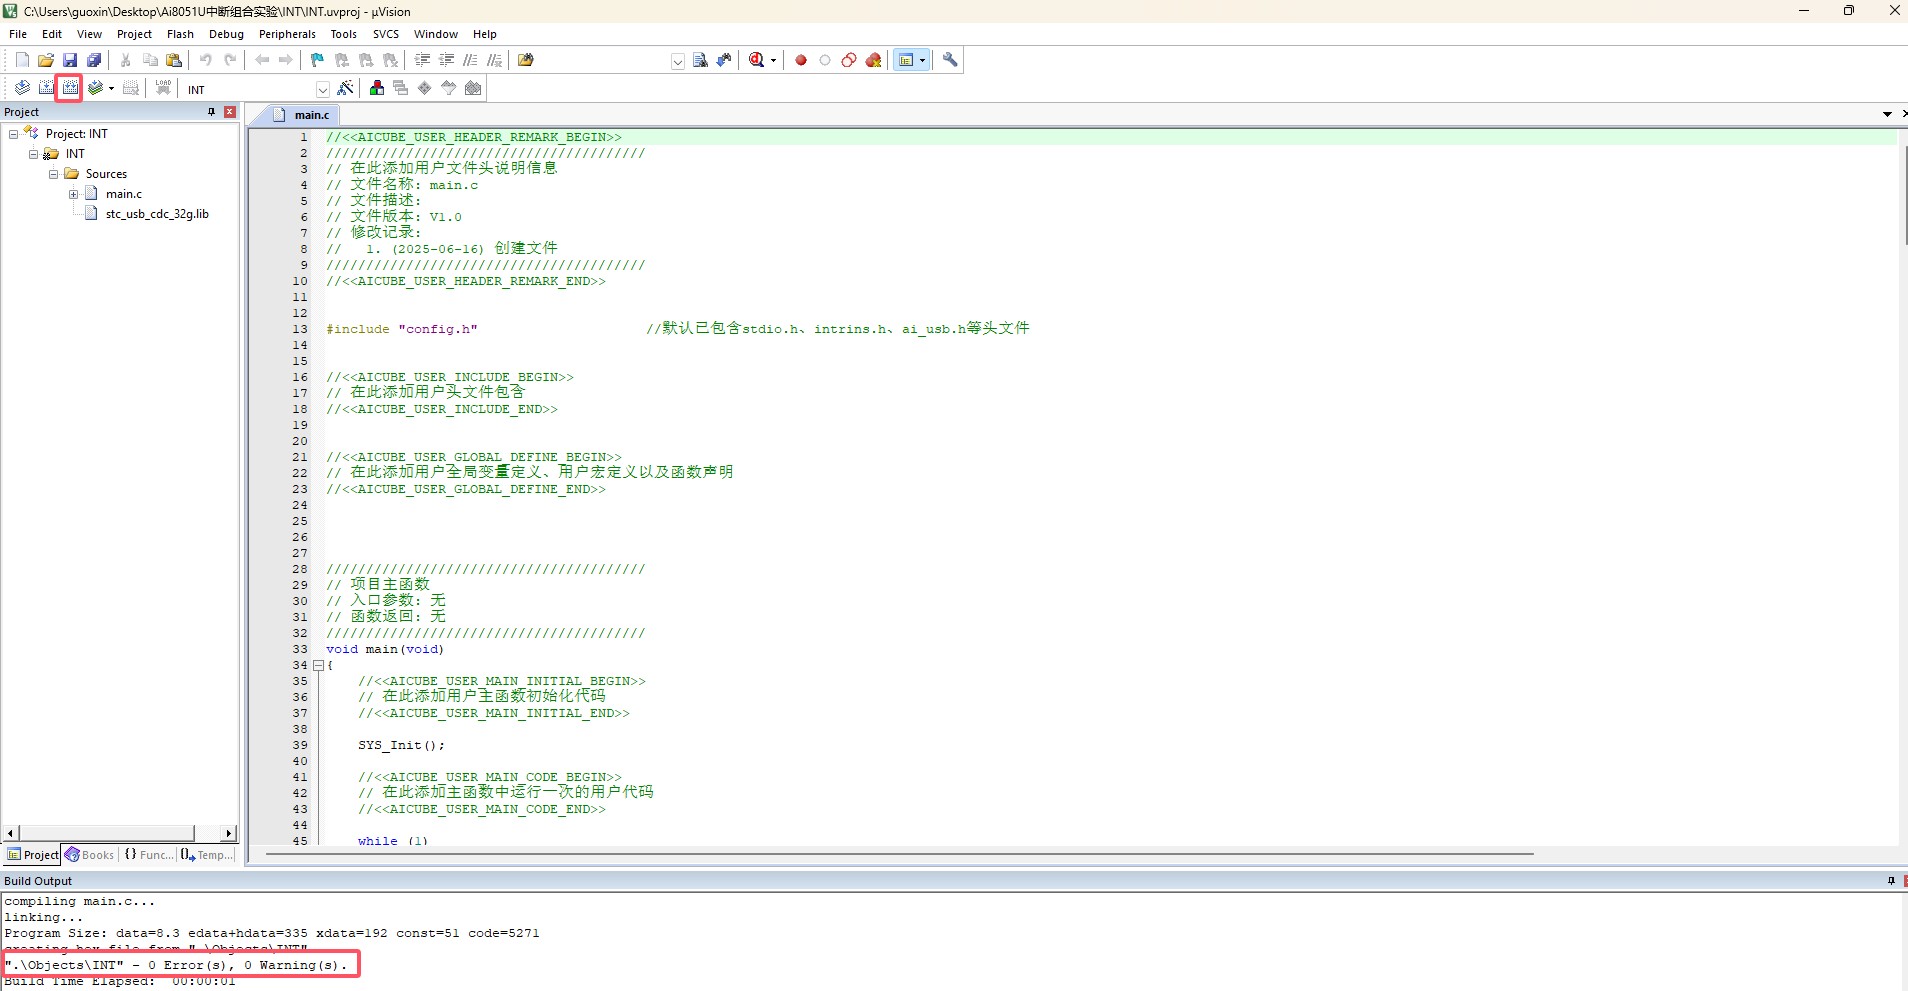
Task: Open Configuration wrench icon
Action: coord(950,60)
